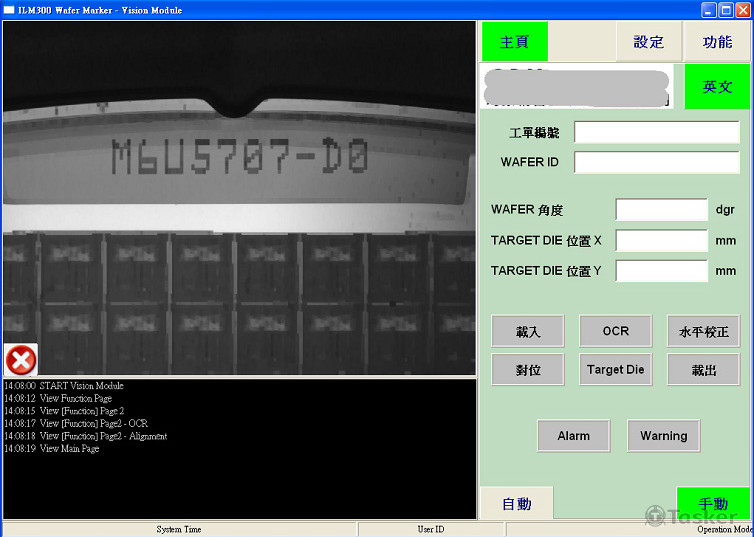
Task: Open the Alarm button
Action: coord(573,436)
